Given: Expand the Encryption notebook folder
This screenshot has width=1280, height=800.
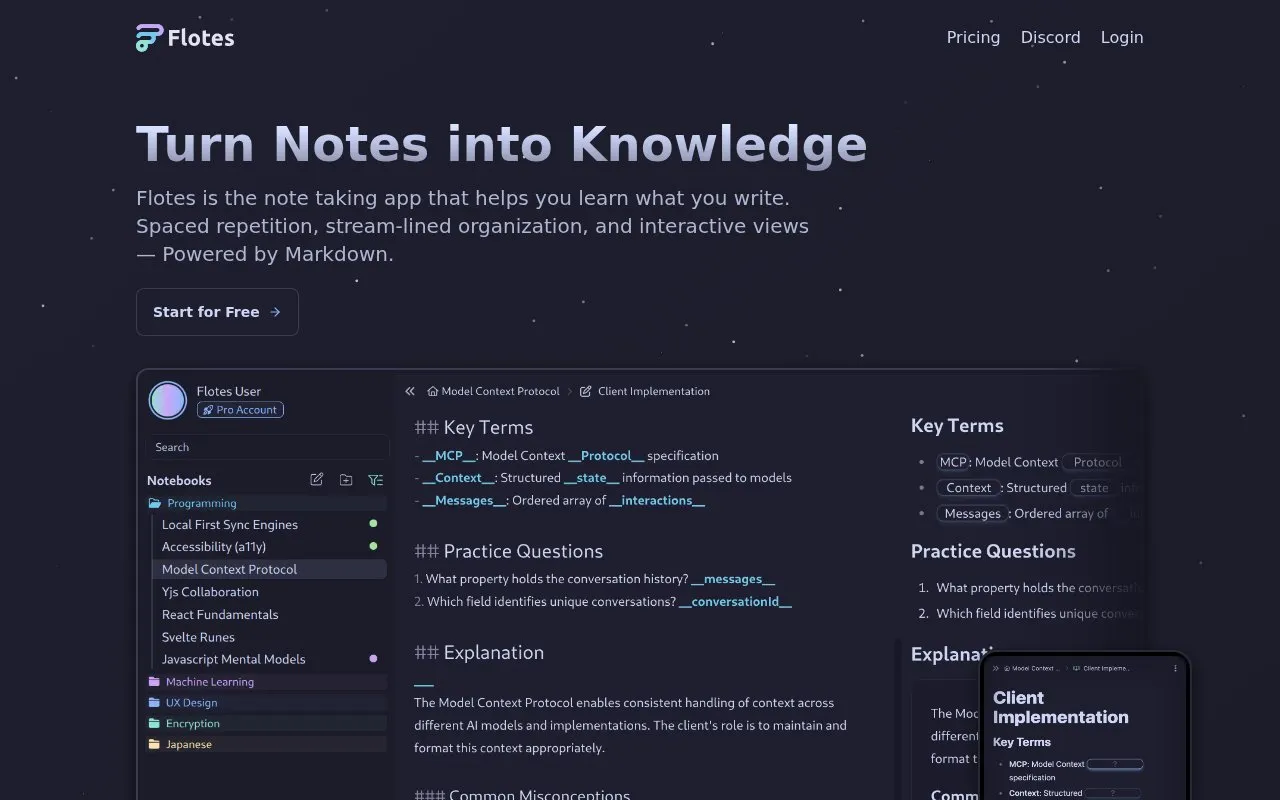Looking at the screenshot, I should 266,724.
